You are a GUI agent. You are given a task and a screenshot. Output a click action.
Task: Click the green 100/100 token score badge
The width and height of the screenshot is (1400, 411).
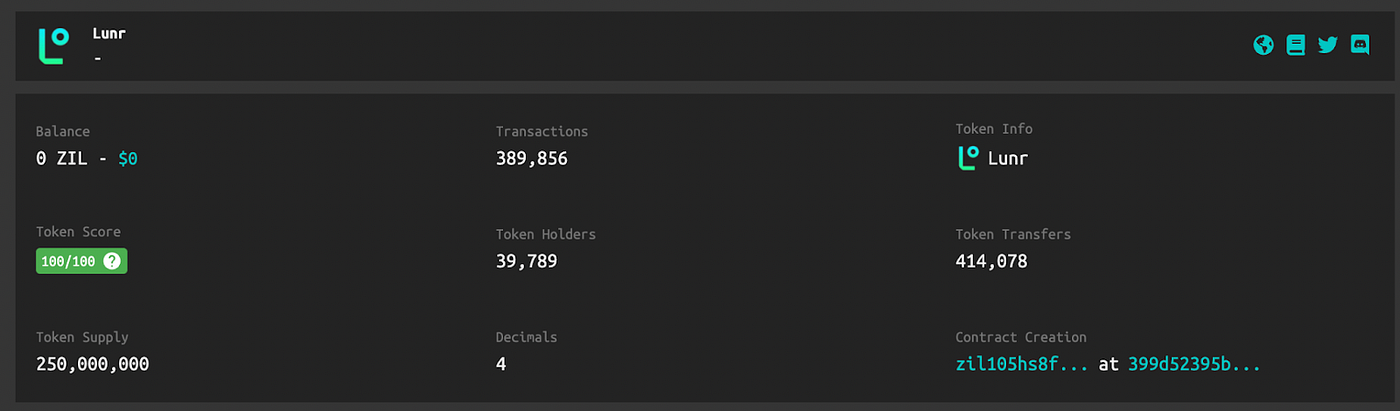82,261
